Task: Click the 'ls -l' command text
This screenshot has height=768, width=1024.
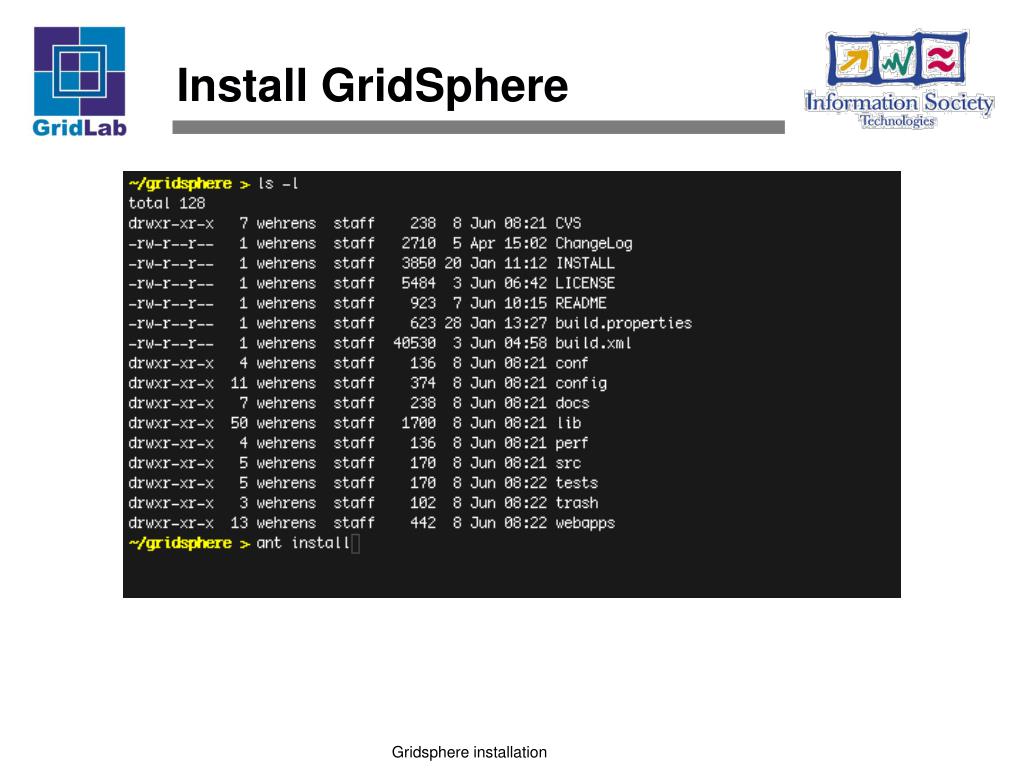Action: pyautogui.click(x=278, y=184)
